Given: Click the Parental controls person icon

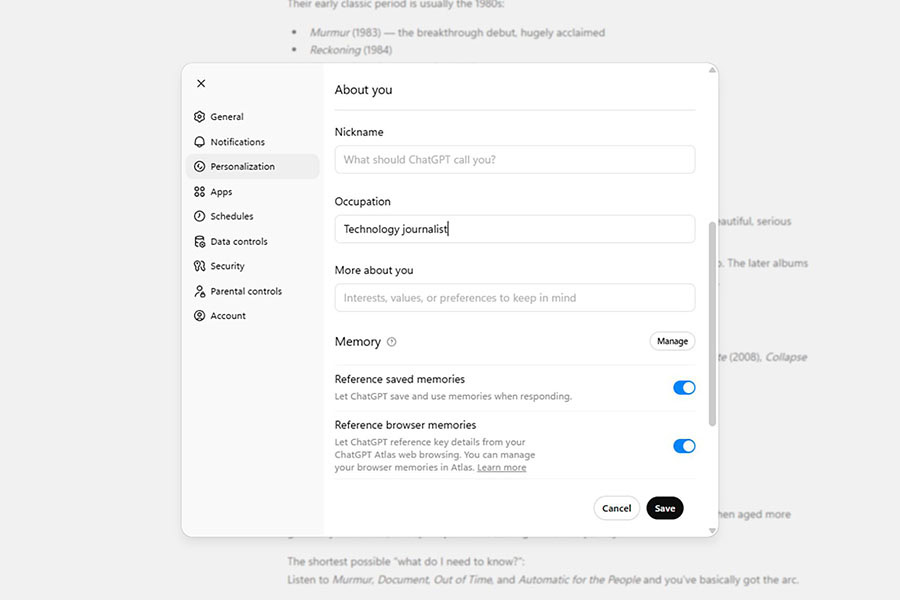Looking at the screenshot, I should coord(199,291).
